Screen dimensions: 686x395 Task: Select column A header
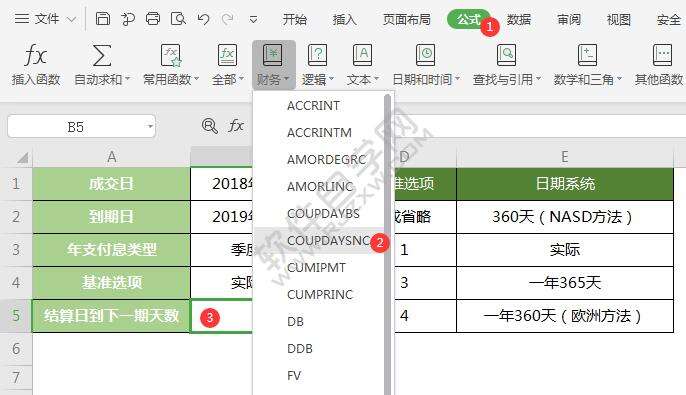112,157
